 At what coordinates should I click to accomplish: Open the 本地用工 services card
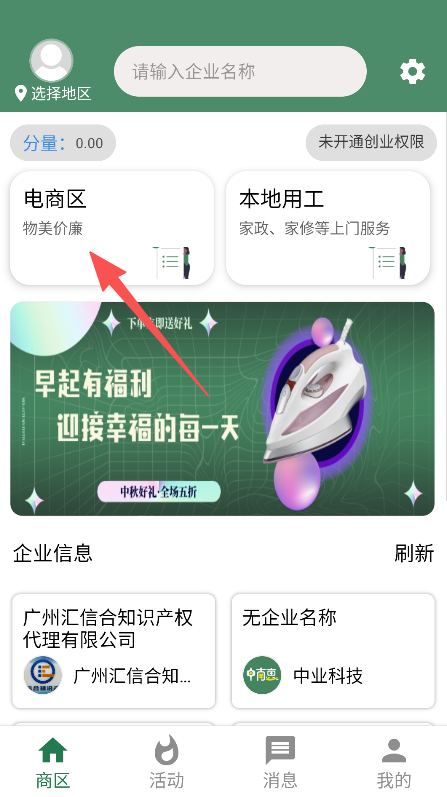(328, 228)
